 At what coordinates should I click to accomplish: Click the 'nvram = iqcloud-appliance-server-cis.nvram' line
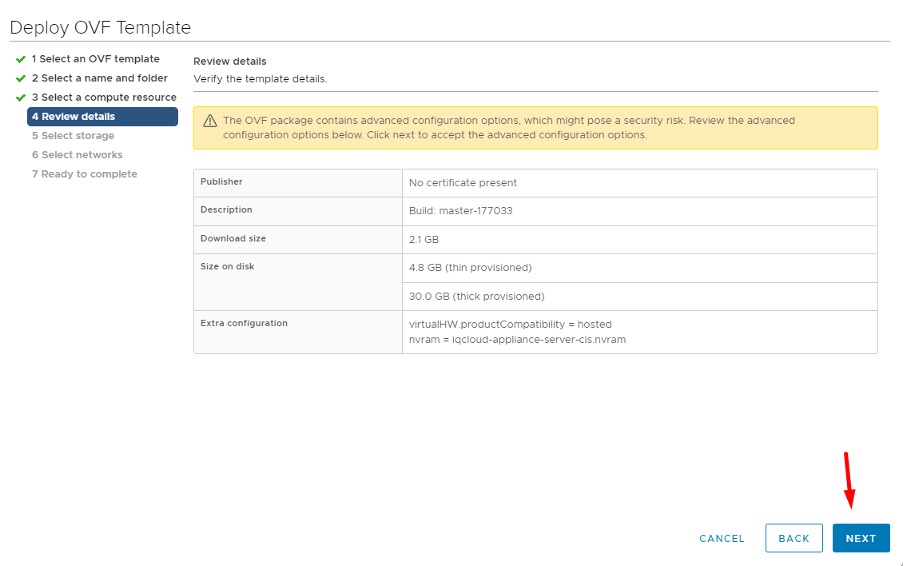(x=517, y=339)
